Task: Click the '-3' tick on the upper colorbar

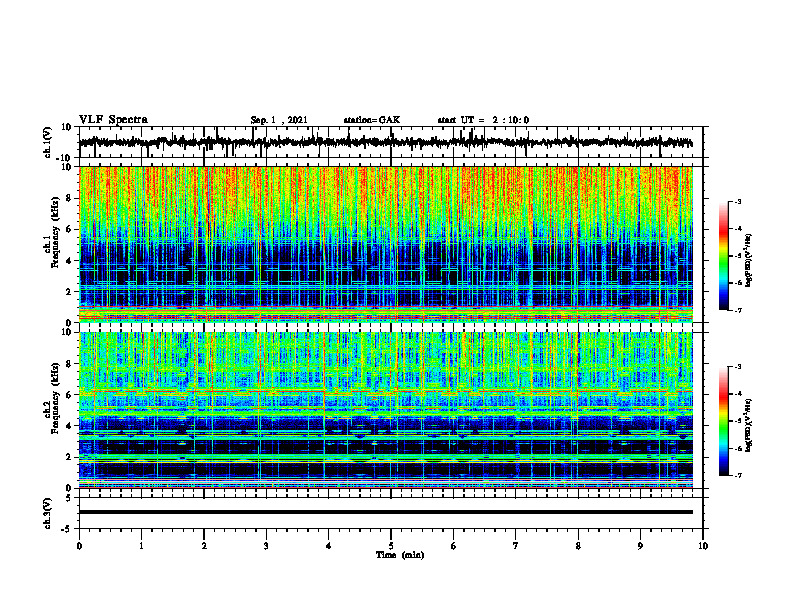Action: [x=737, y=202]
